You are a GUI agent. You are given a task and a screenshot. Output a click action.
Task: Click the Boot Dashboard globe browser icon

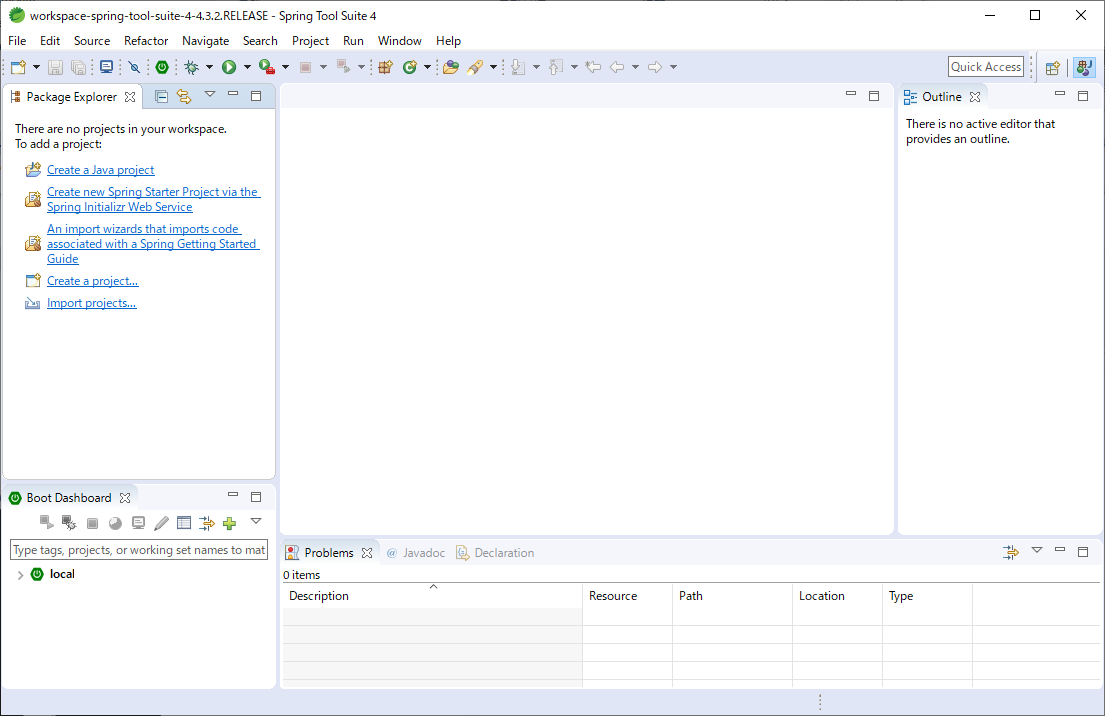pyautogui.click(x=116, y=523)
